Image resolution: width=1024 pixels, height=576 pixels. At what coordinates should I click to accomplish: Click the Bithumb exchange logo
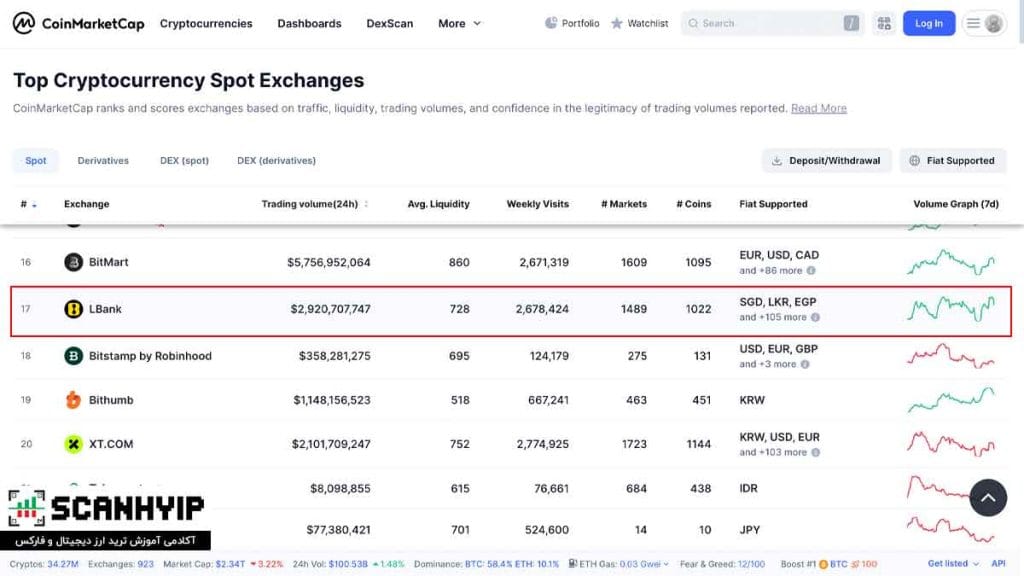click(73, 400)
